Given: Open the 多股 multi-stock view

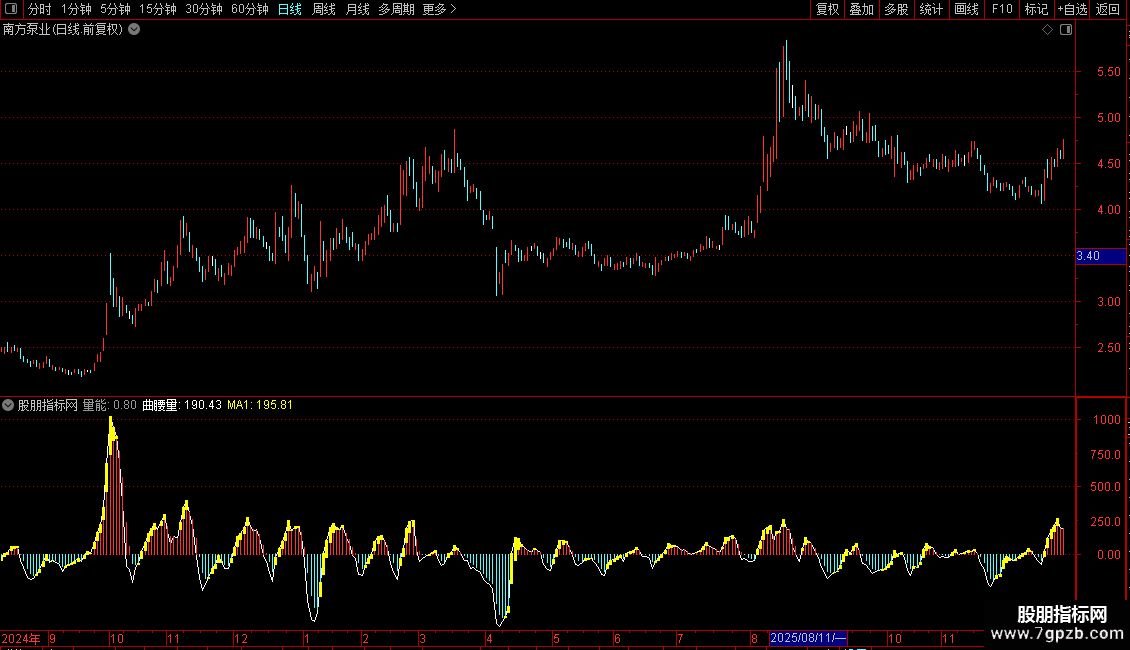Looking at the screenshot, I should click(896, 9).
